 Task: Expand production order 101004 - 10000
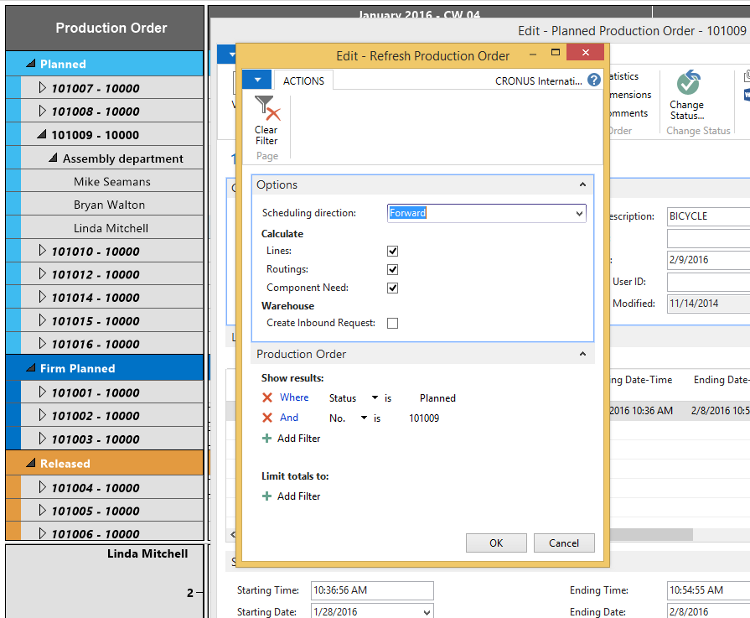42,487
